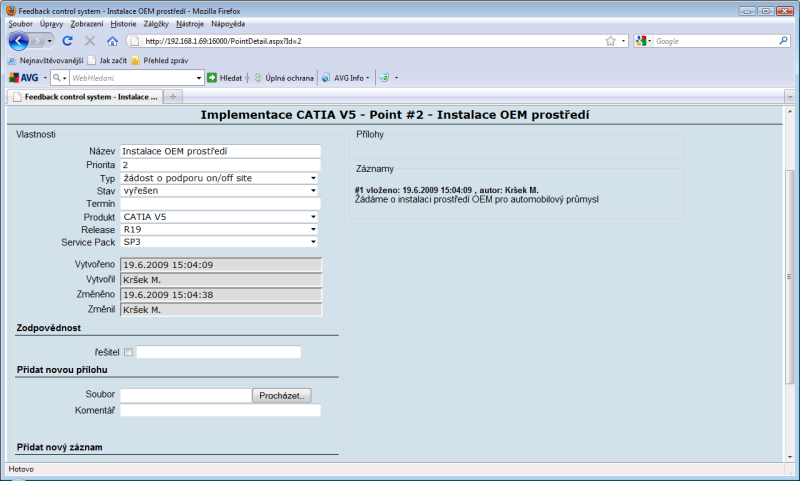Click the AVG toolbar logo

pos(24,78)
